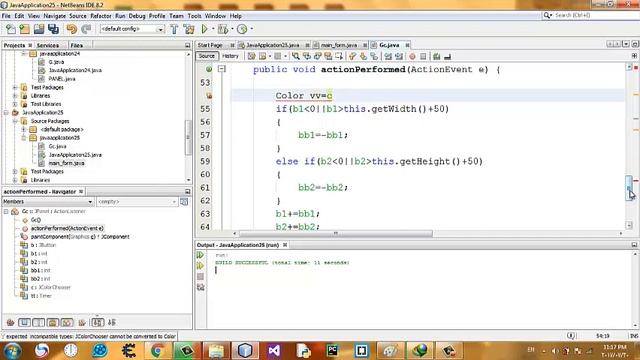Click the Search input field
The image size is (640, 360).
pos(595,15)
